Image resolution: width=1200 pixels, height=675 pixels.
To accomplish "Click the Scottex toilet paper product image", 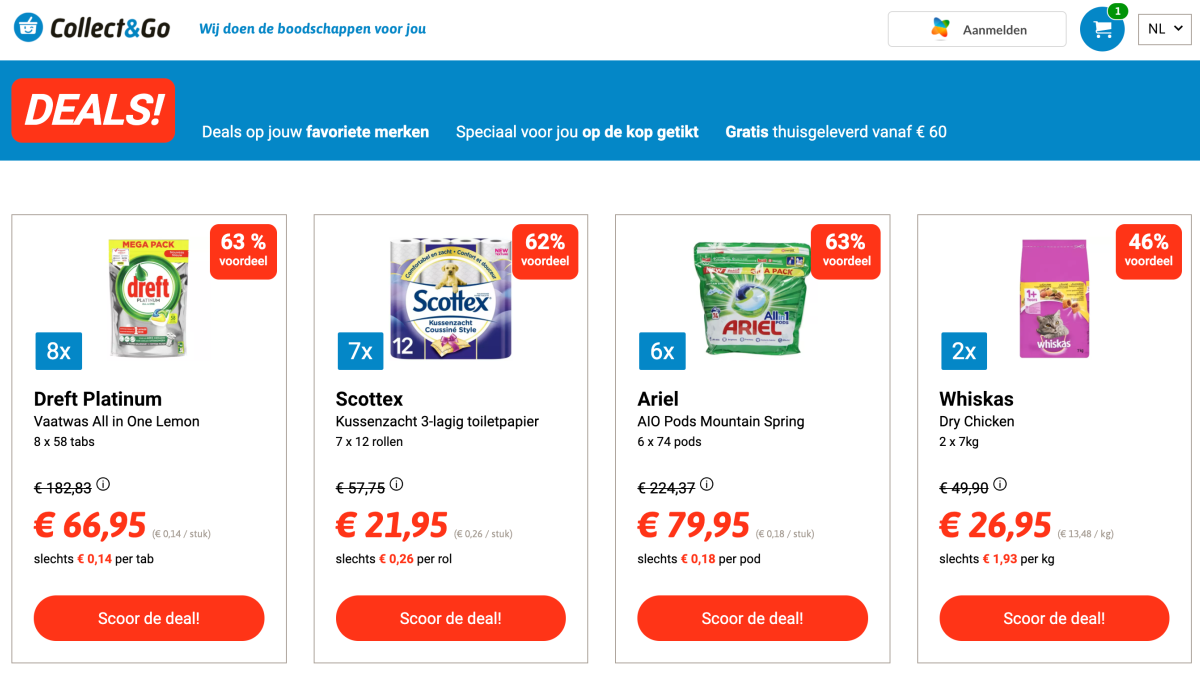I will click(450, 297).
